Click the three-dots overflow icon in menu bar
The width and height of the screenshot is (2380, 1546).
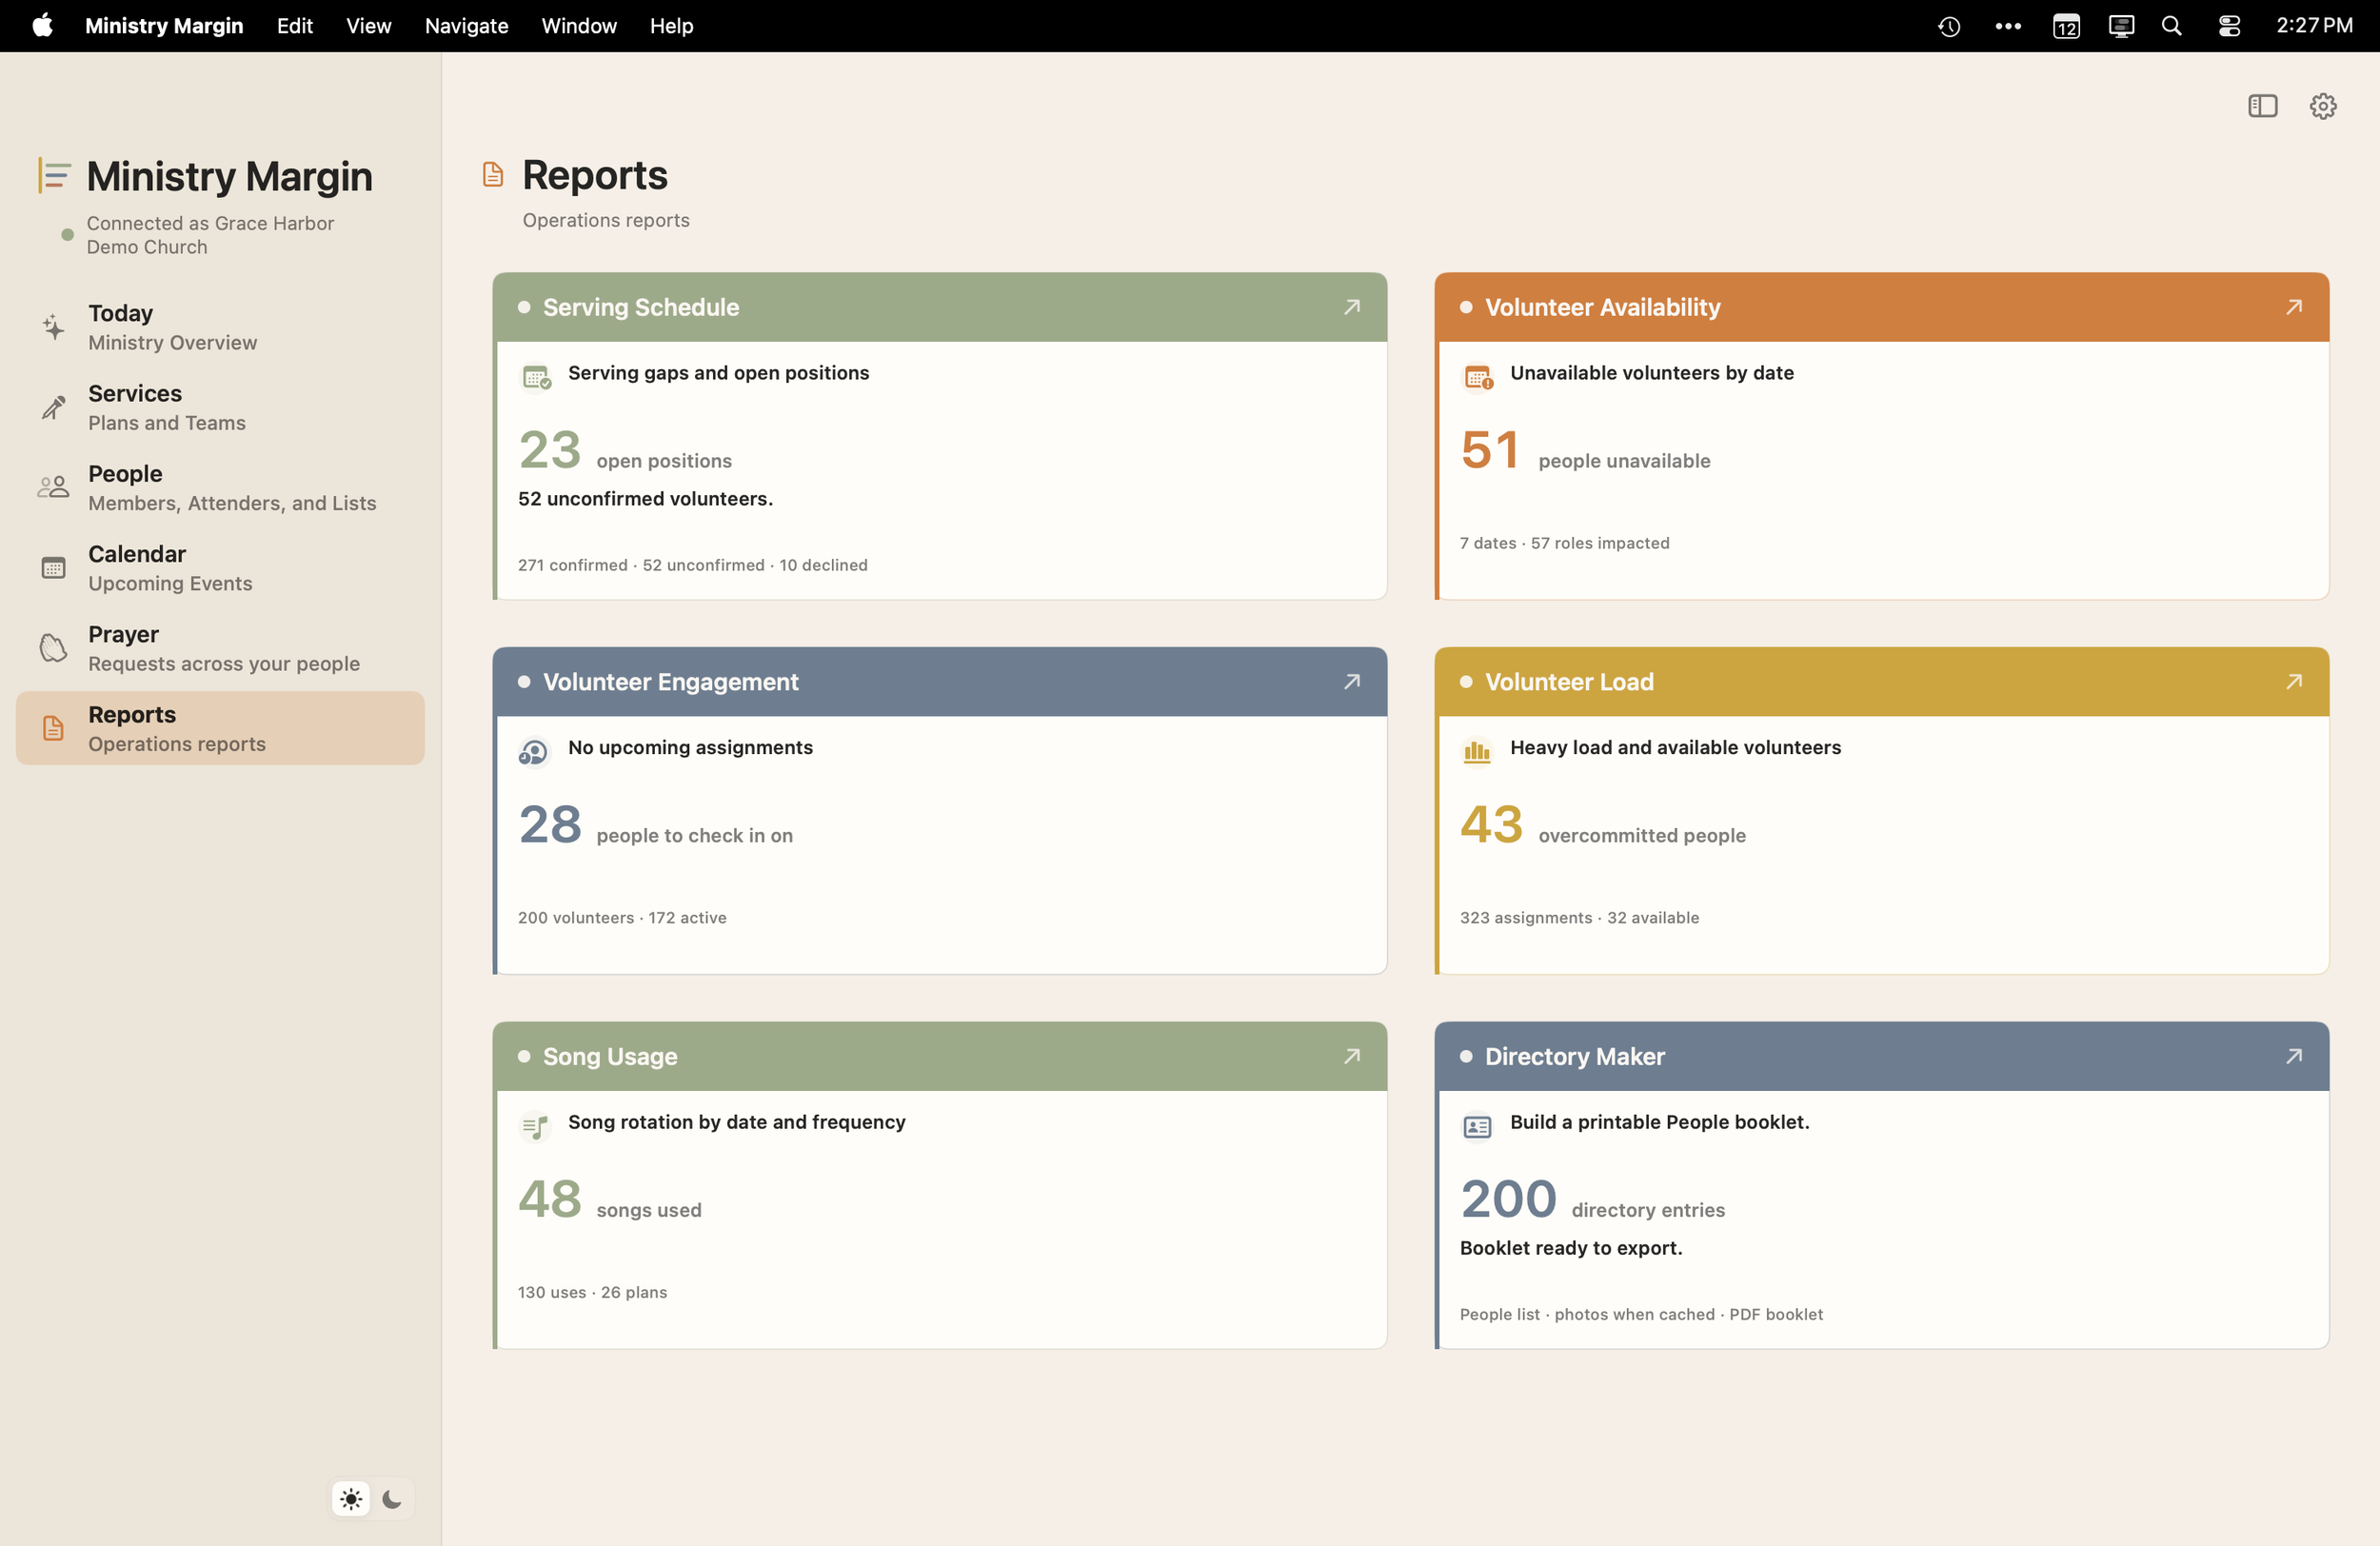(2008, 26)
